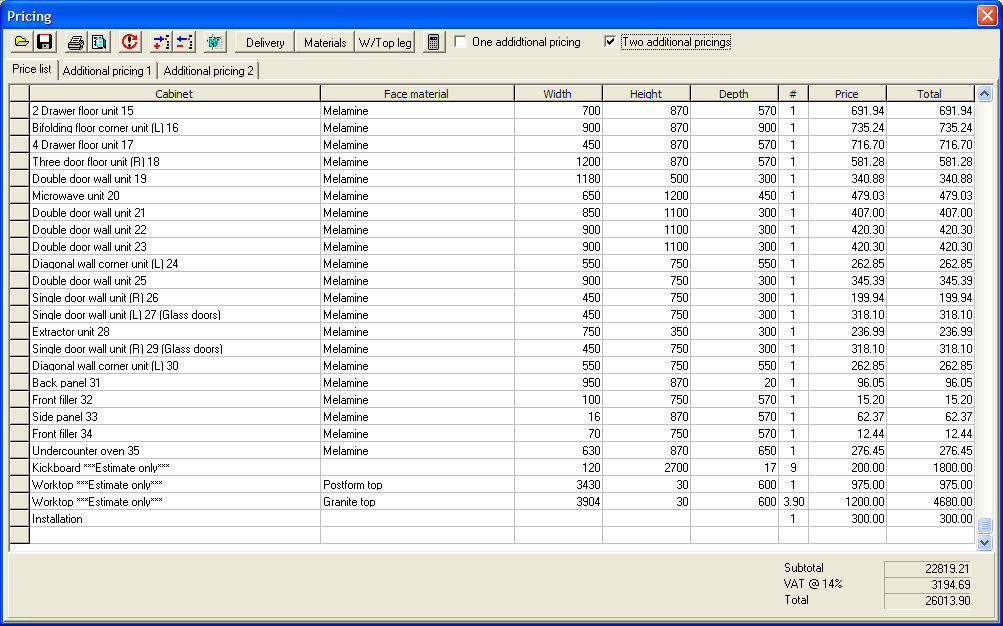Click the Kickboard quantity cell showing 9
The width and height of the screenshot is (1003, 626).
point(793,467)
